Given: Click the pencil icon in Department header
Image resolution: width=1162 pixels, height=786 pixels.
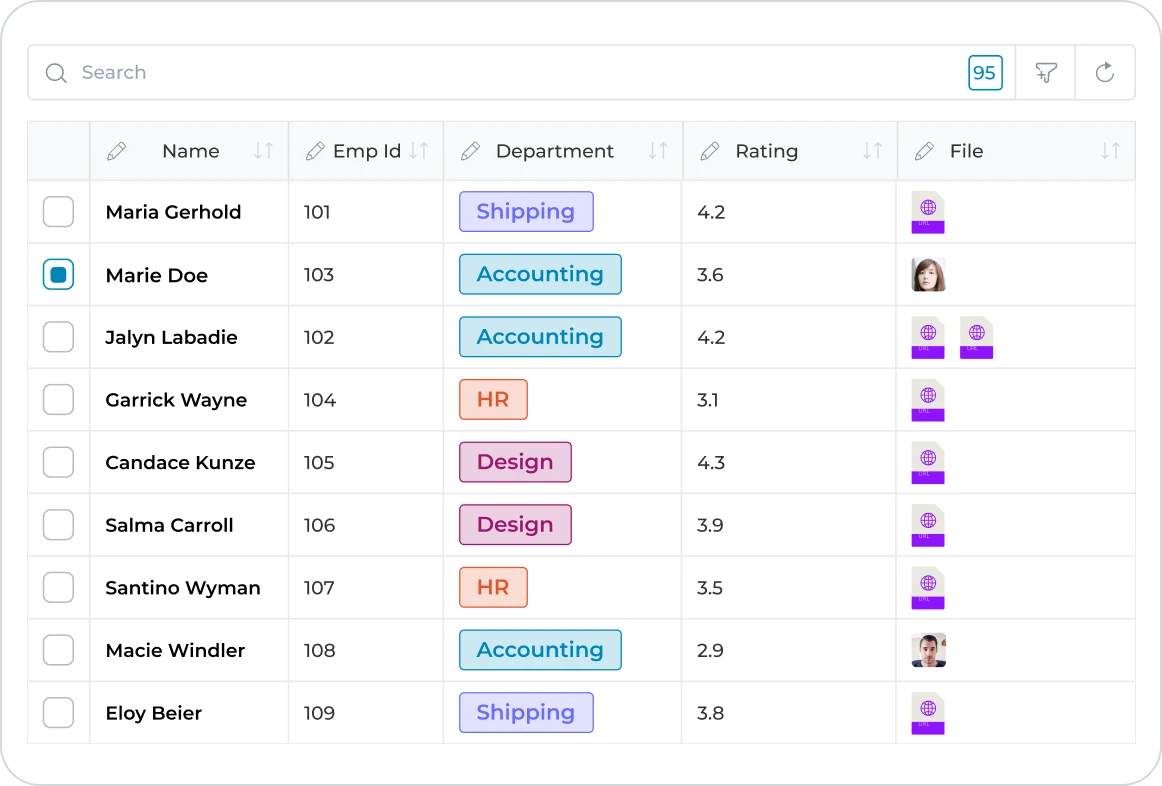Looking at the screenshot, I should [x=470, y=151].
